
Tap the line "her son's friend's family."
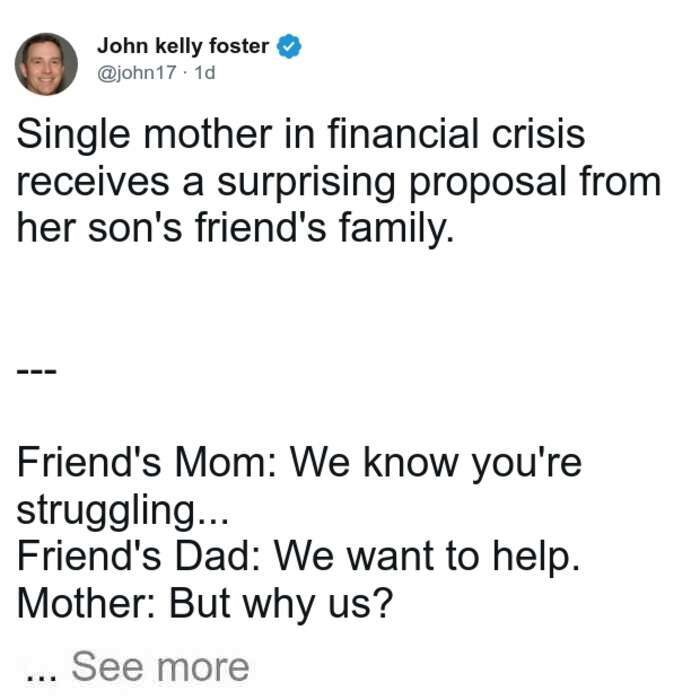pos(235,229)
